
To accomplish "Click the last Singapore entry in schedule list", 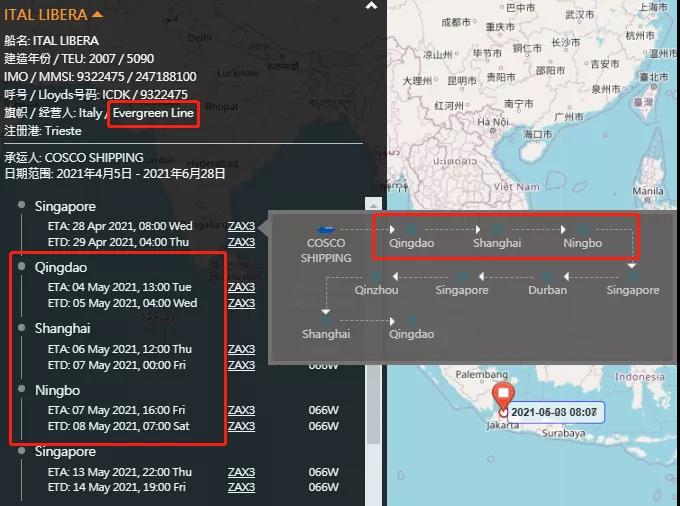I will click(65, 451).
